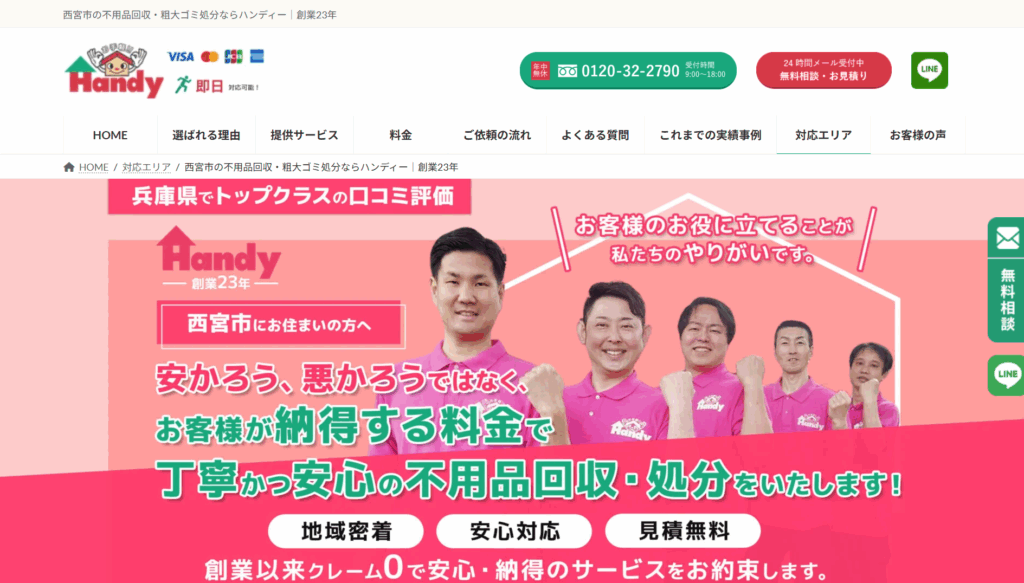
Task: Go to the 料金 navigation item
Action: (x=400, y=135)
